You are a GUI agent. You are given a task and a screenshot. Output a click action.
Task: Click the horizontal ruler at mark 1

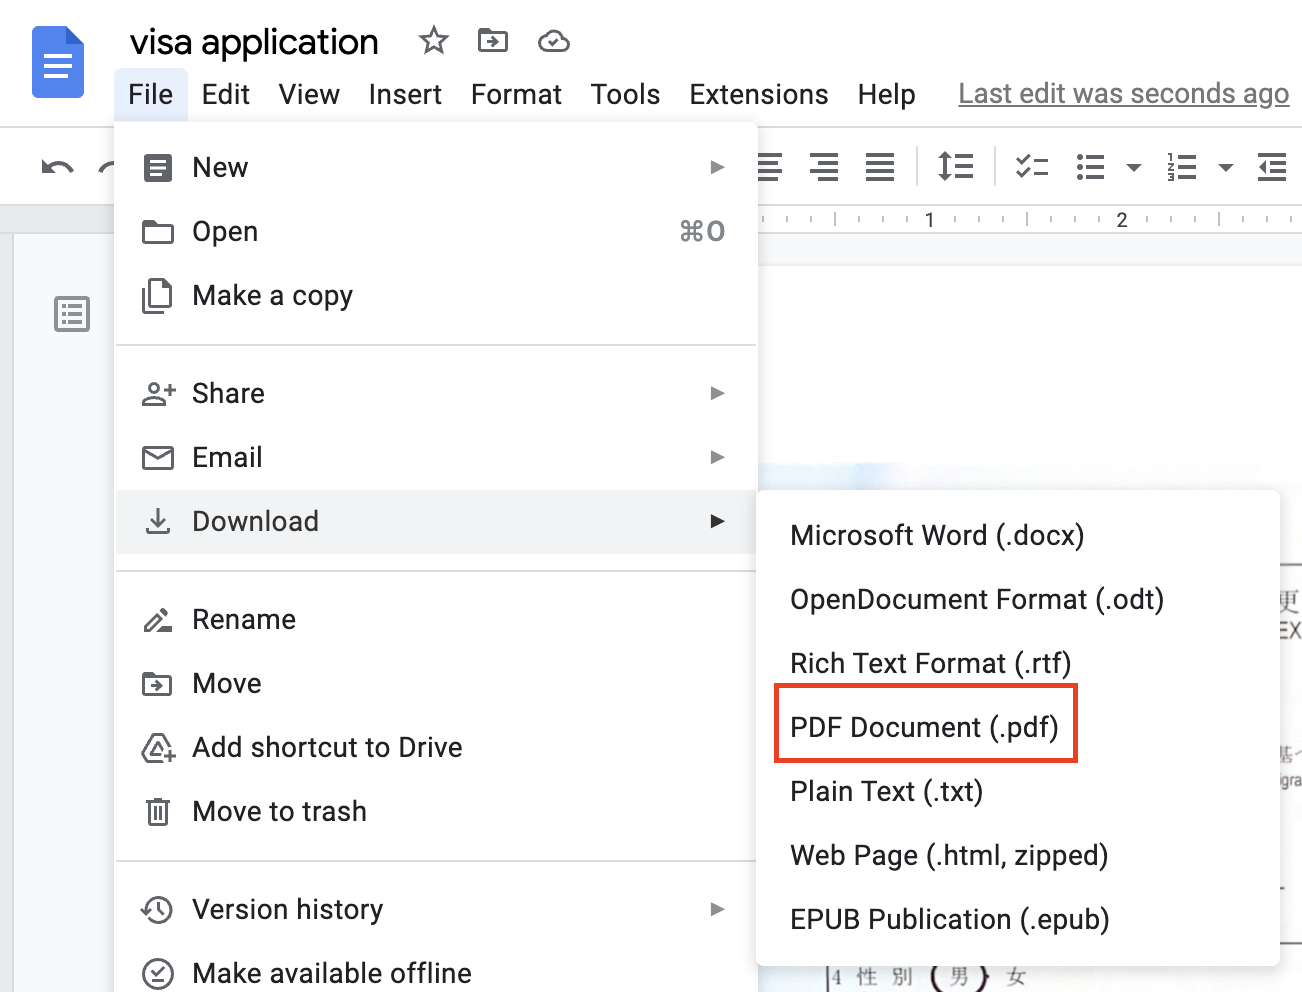point(930,219)
